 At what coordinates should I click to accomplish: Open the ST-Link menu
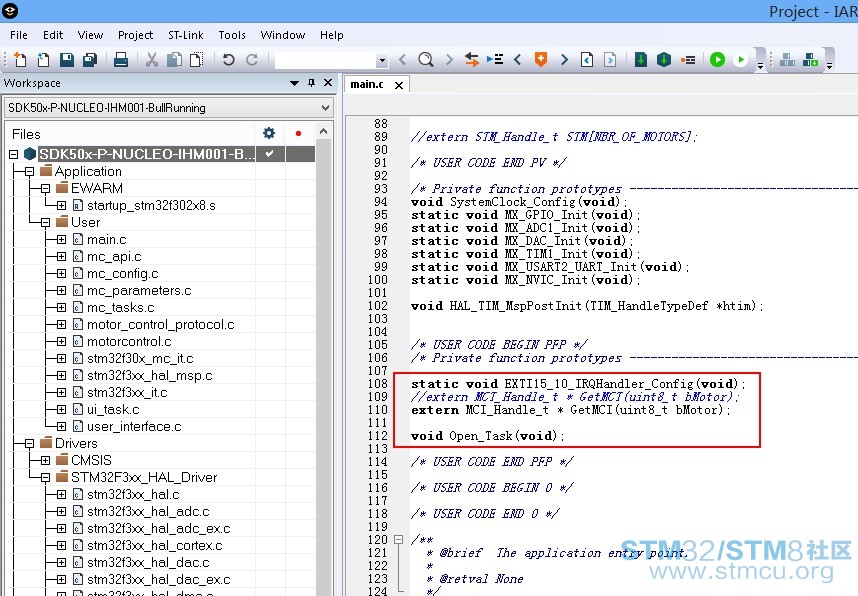185,35
